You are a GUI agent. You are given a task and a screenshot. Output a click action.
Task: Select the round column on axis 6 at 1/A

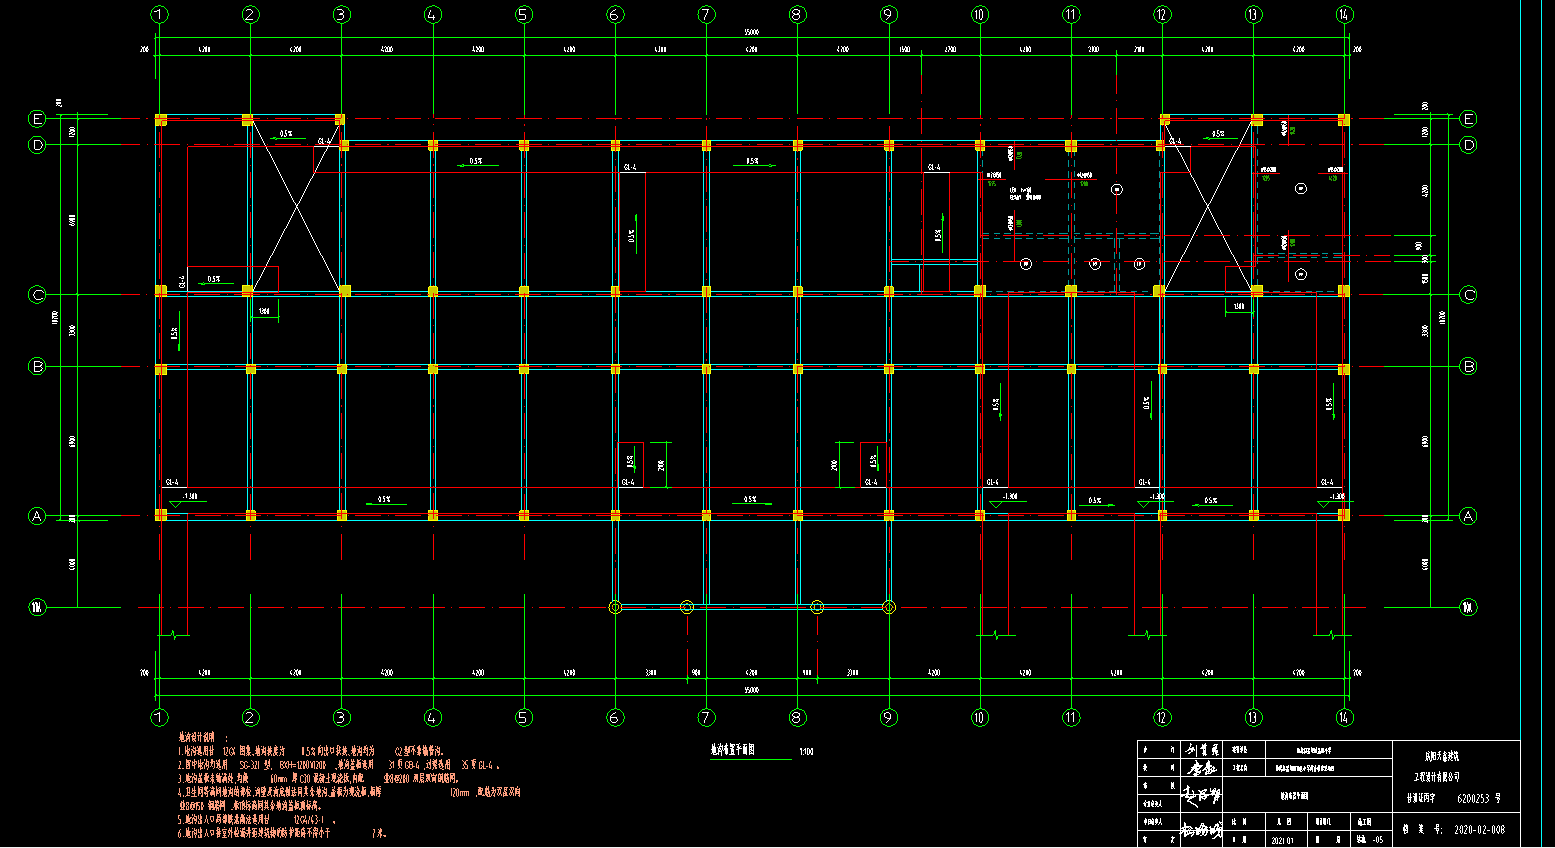[615, 607]
